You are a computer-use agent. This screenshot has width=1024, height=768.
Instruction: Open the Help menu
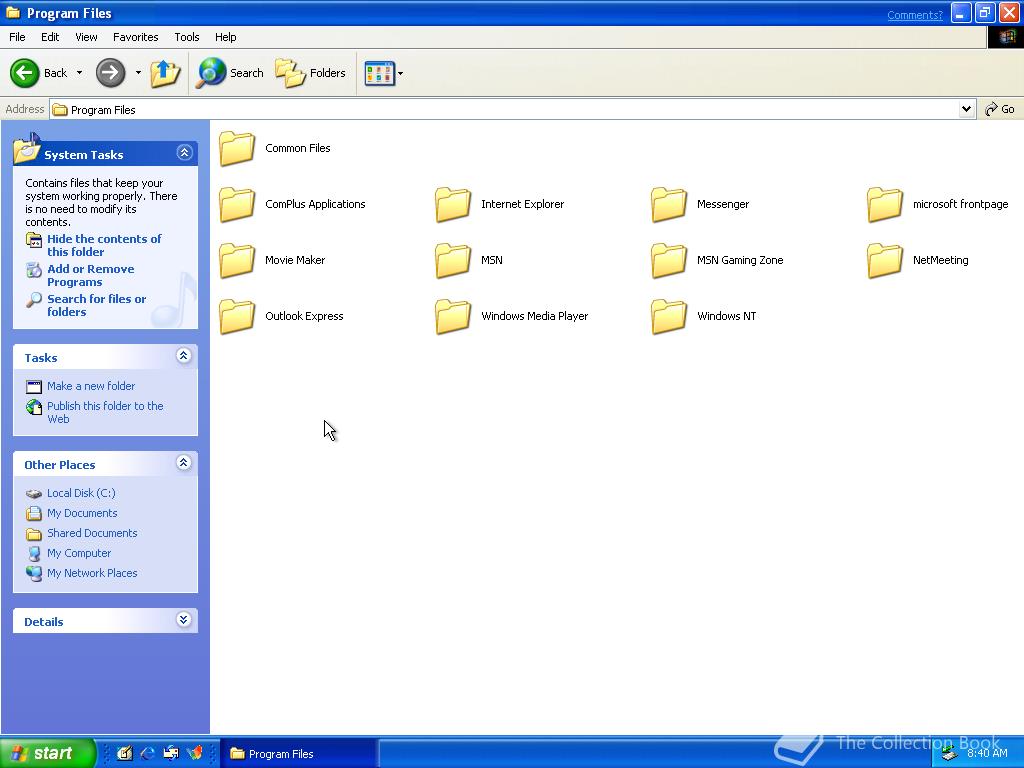(x=225, y=37)
